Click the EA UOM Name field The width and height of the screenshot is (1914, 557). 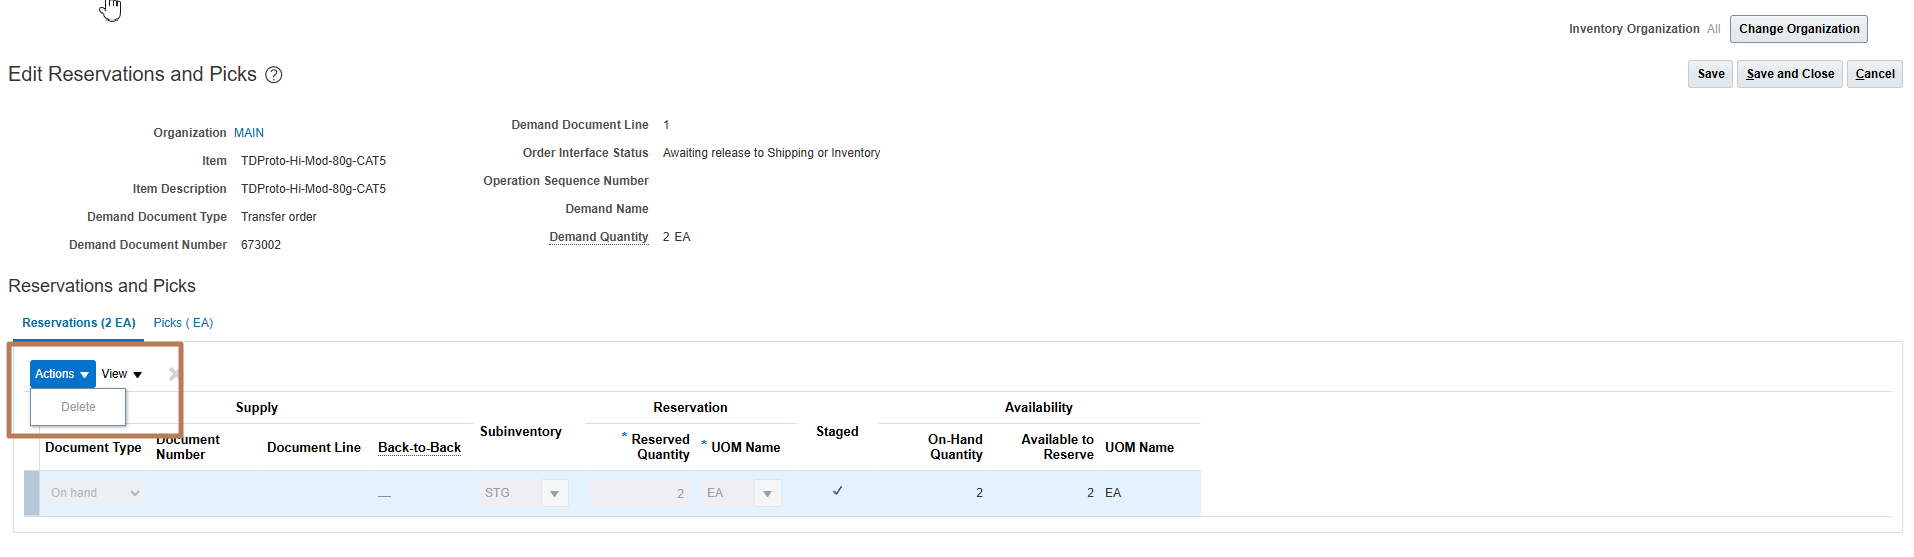728,493
